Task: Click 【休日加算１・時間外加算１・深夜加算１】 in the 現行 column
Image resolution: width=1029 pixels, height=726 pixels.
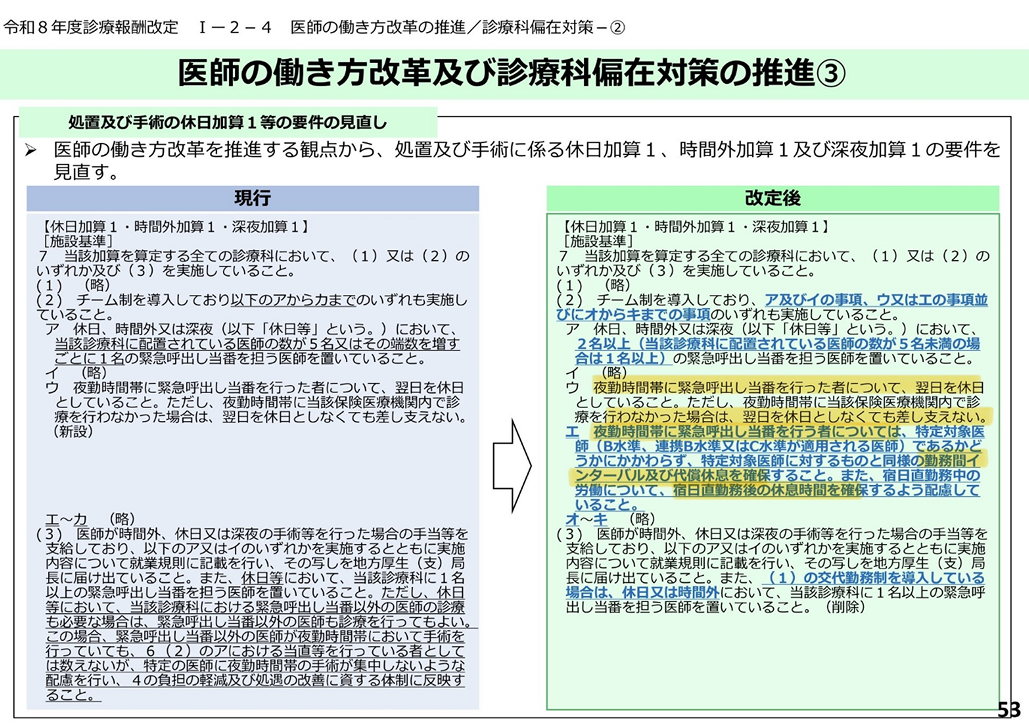Action: (174, 227)
